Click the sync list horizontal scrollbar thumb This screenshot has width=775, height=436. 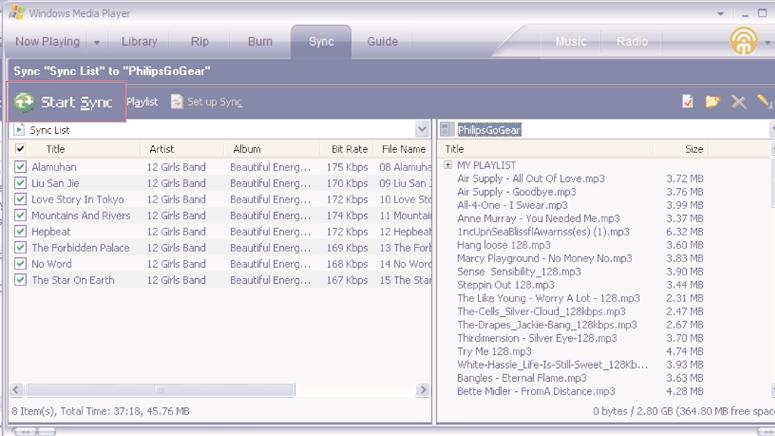pos(161,390)
